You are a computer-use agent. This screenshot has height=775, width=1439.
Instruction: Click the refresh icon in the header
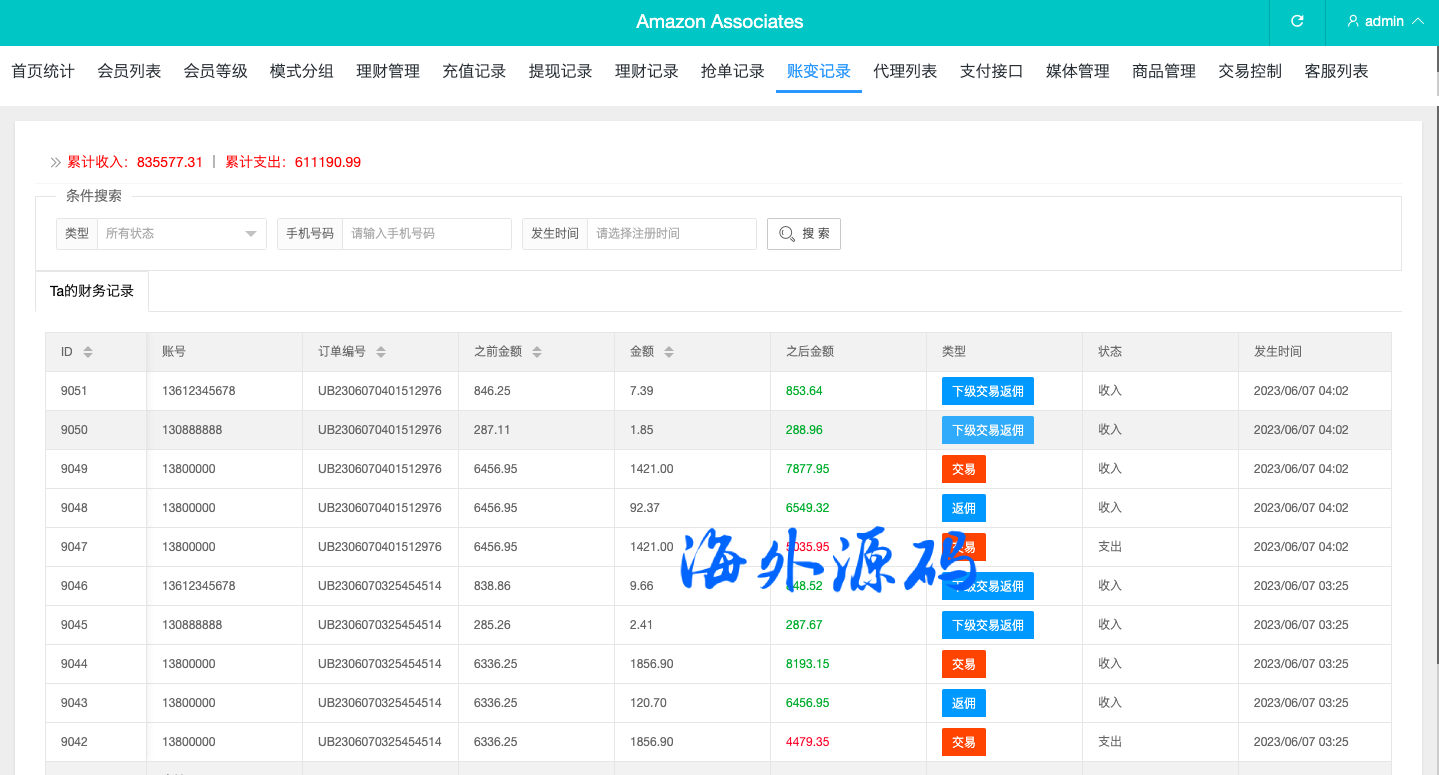click(x=1297, y=21)
